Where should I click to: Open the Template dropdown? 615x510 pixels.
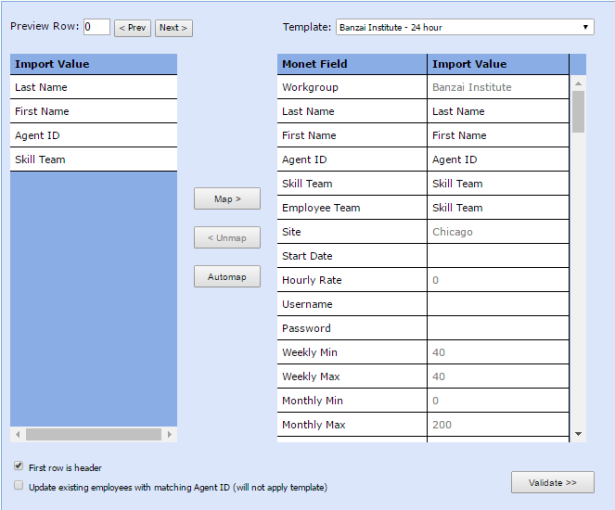[x=464, y=27]
